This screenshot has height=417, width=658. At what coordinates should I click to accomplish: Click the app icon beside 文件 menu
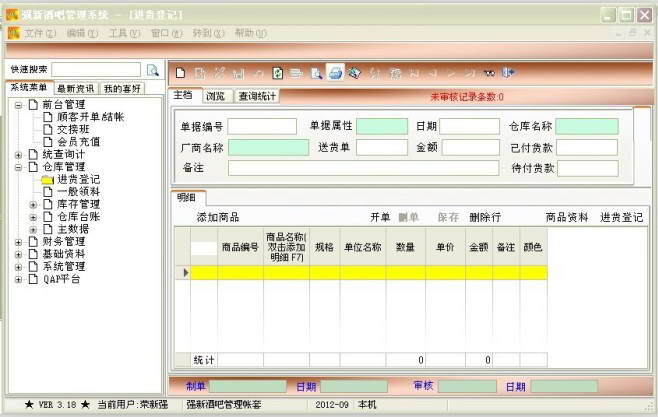pyautogui.click(x=13, y=33)
